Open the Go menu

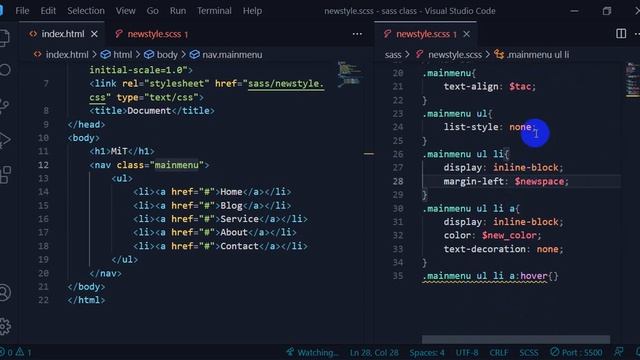click(152, 11)
